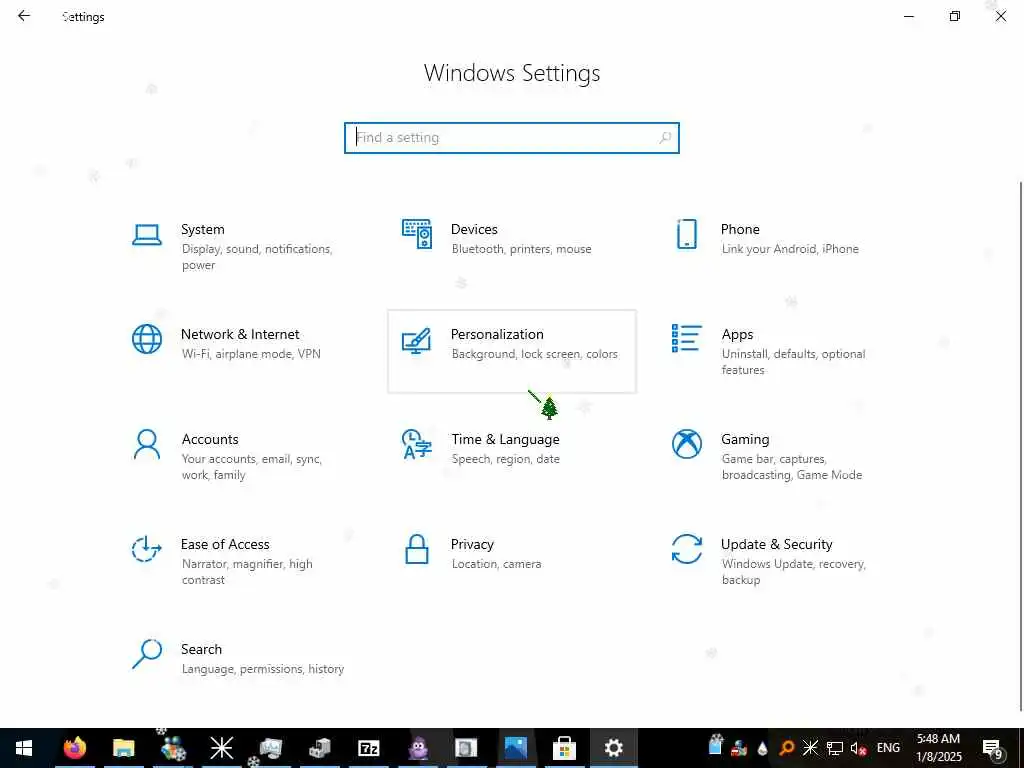The width and height of the screenshot is (1024, 768).
Task: Open Photos app in the taskbar
Action: [515, 748]
